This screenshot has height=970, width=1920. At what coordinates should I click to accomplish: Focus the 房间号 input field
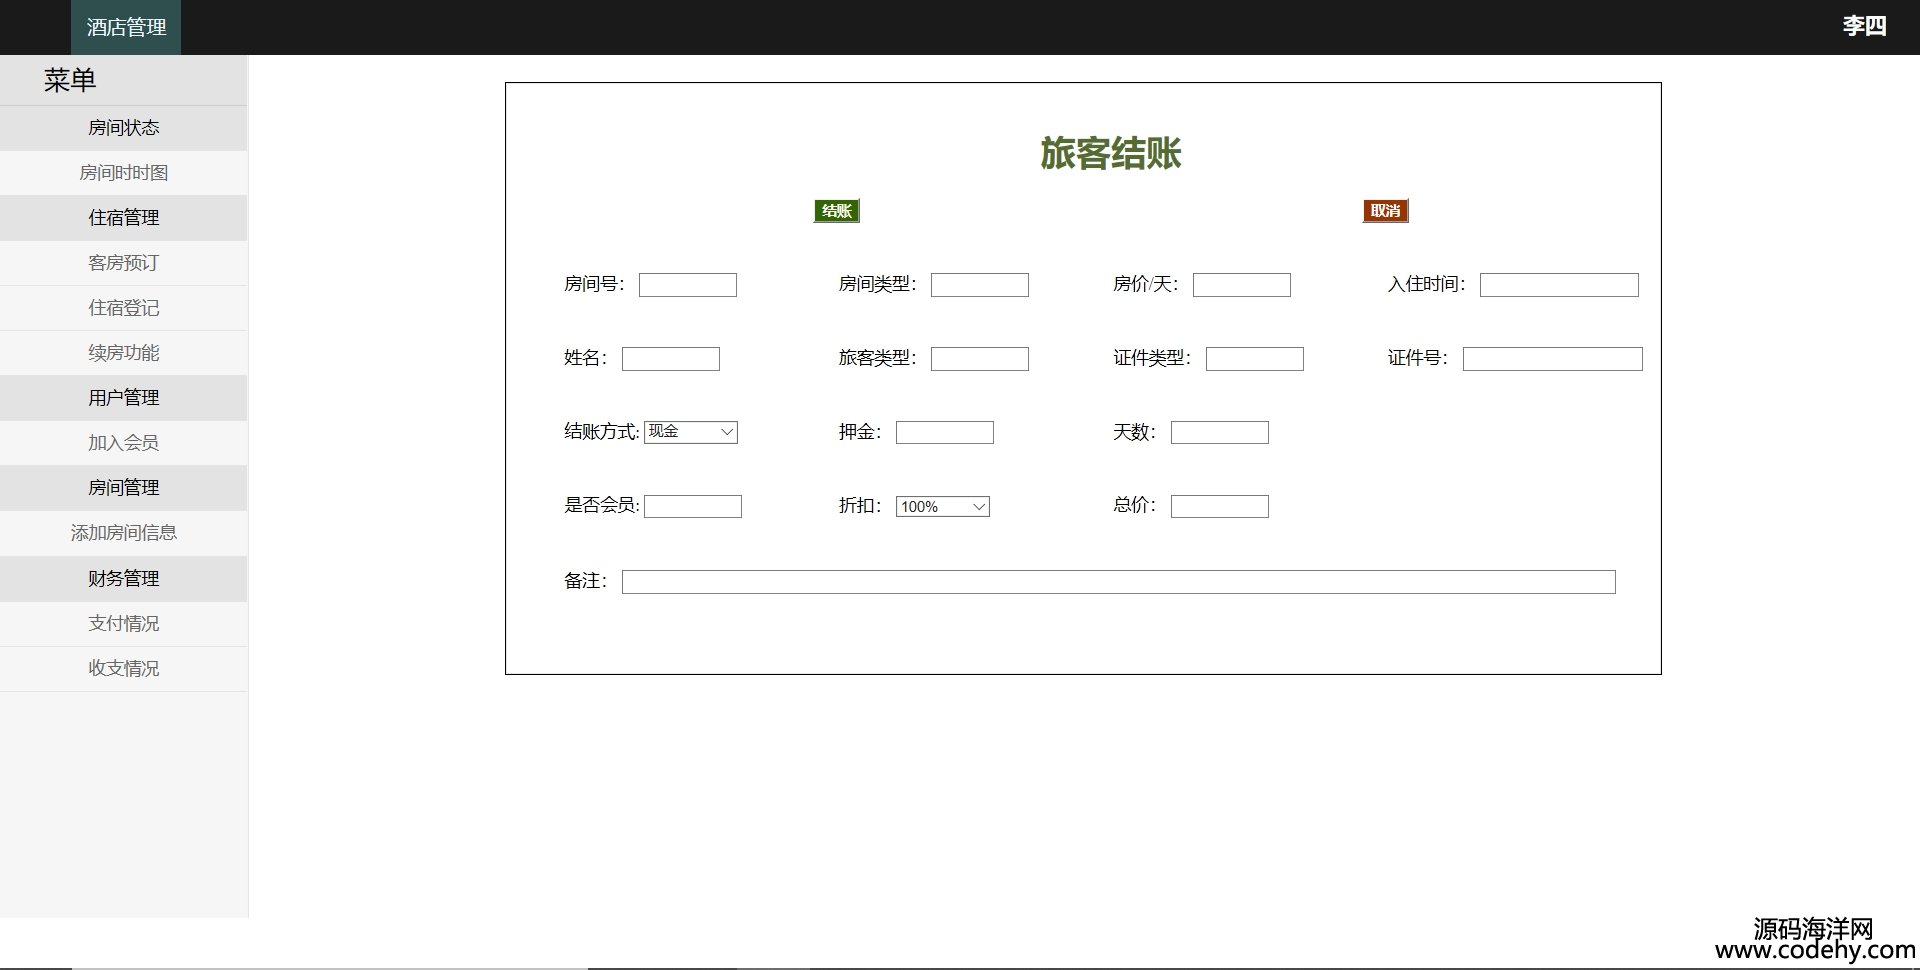coord(687,285)
